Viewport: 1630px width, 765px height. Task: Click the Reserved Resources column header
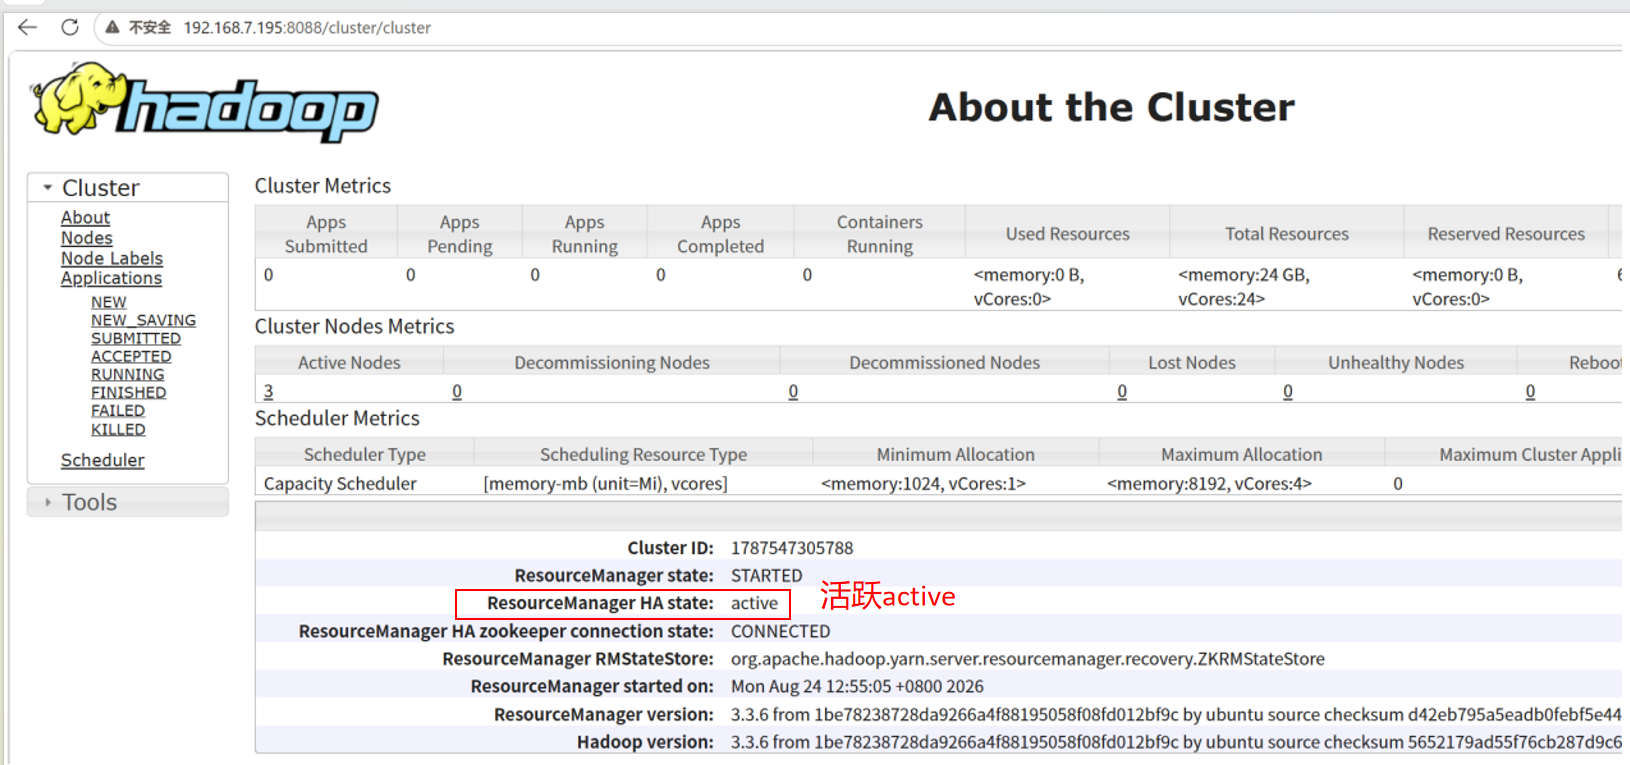[1506, 234]
